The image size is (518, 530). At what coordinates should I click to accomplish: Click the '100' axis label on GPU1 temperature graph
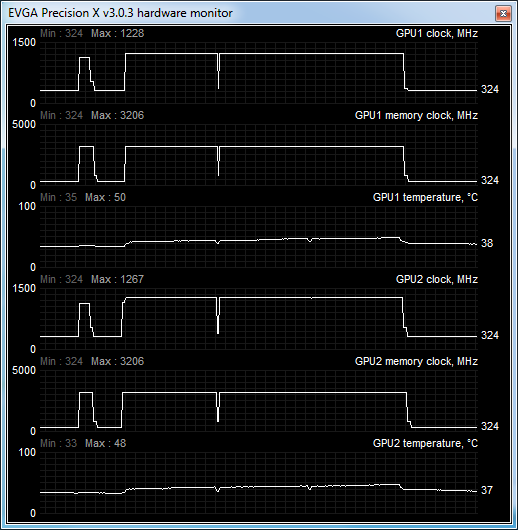pyautogui.click(x=27, y=207)
